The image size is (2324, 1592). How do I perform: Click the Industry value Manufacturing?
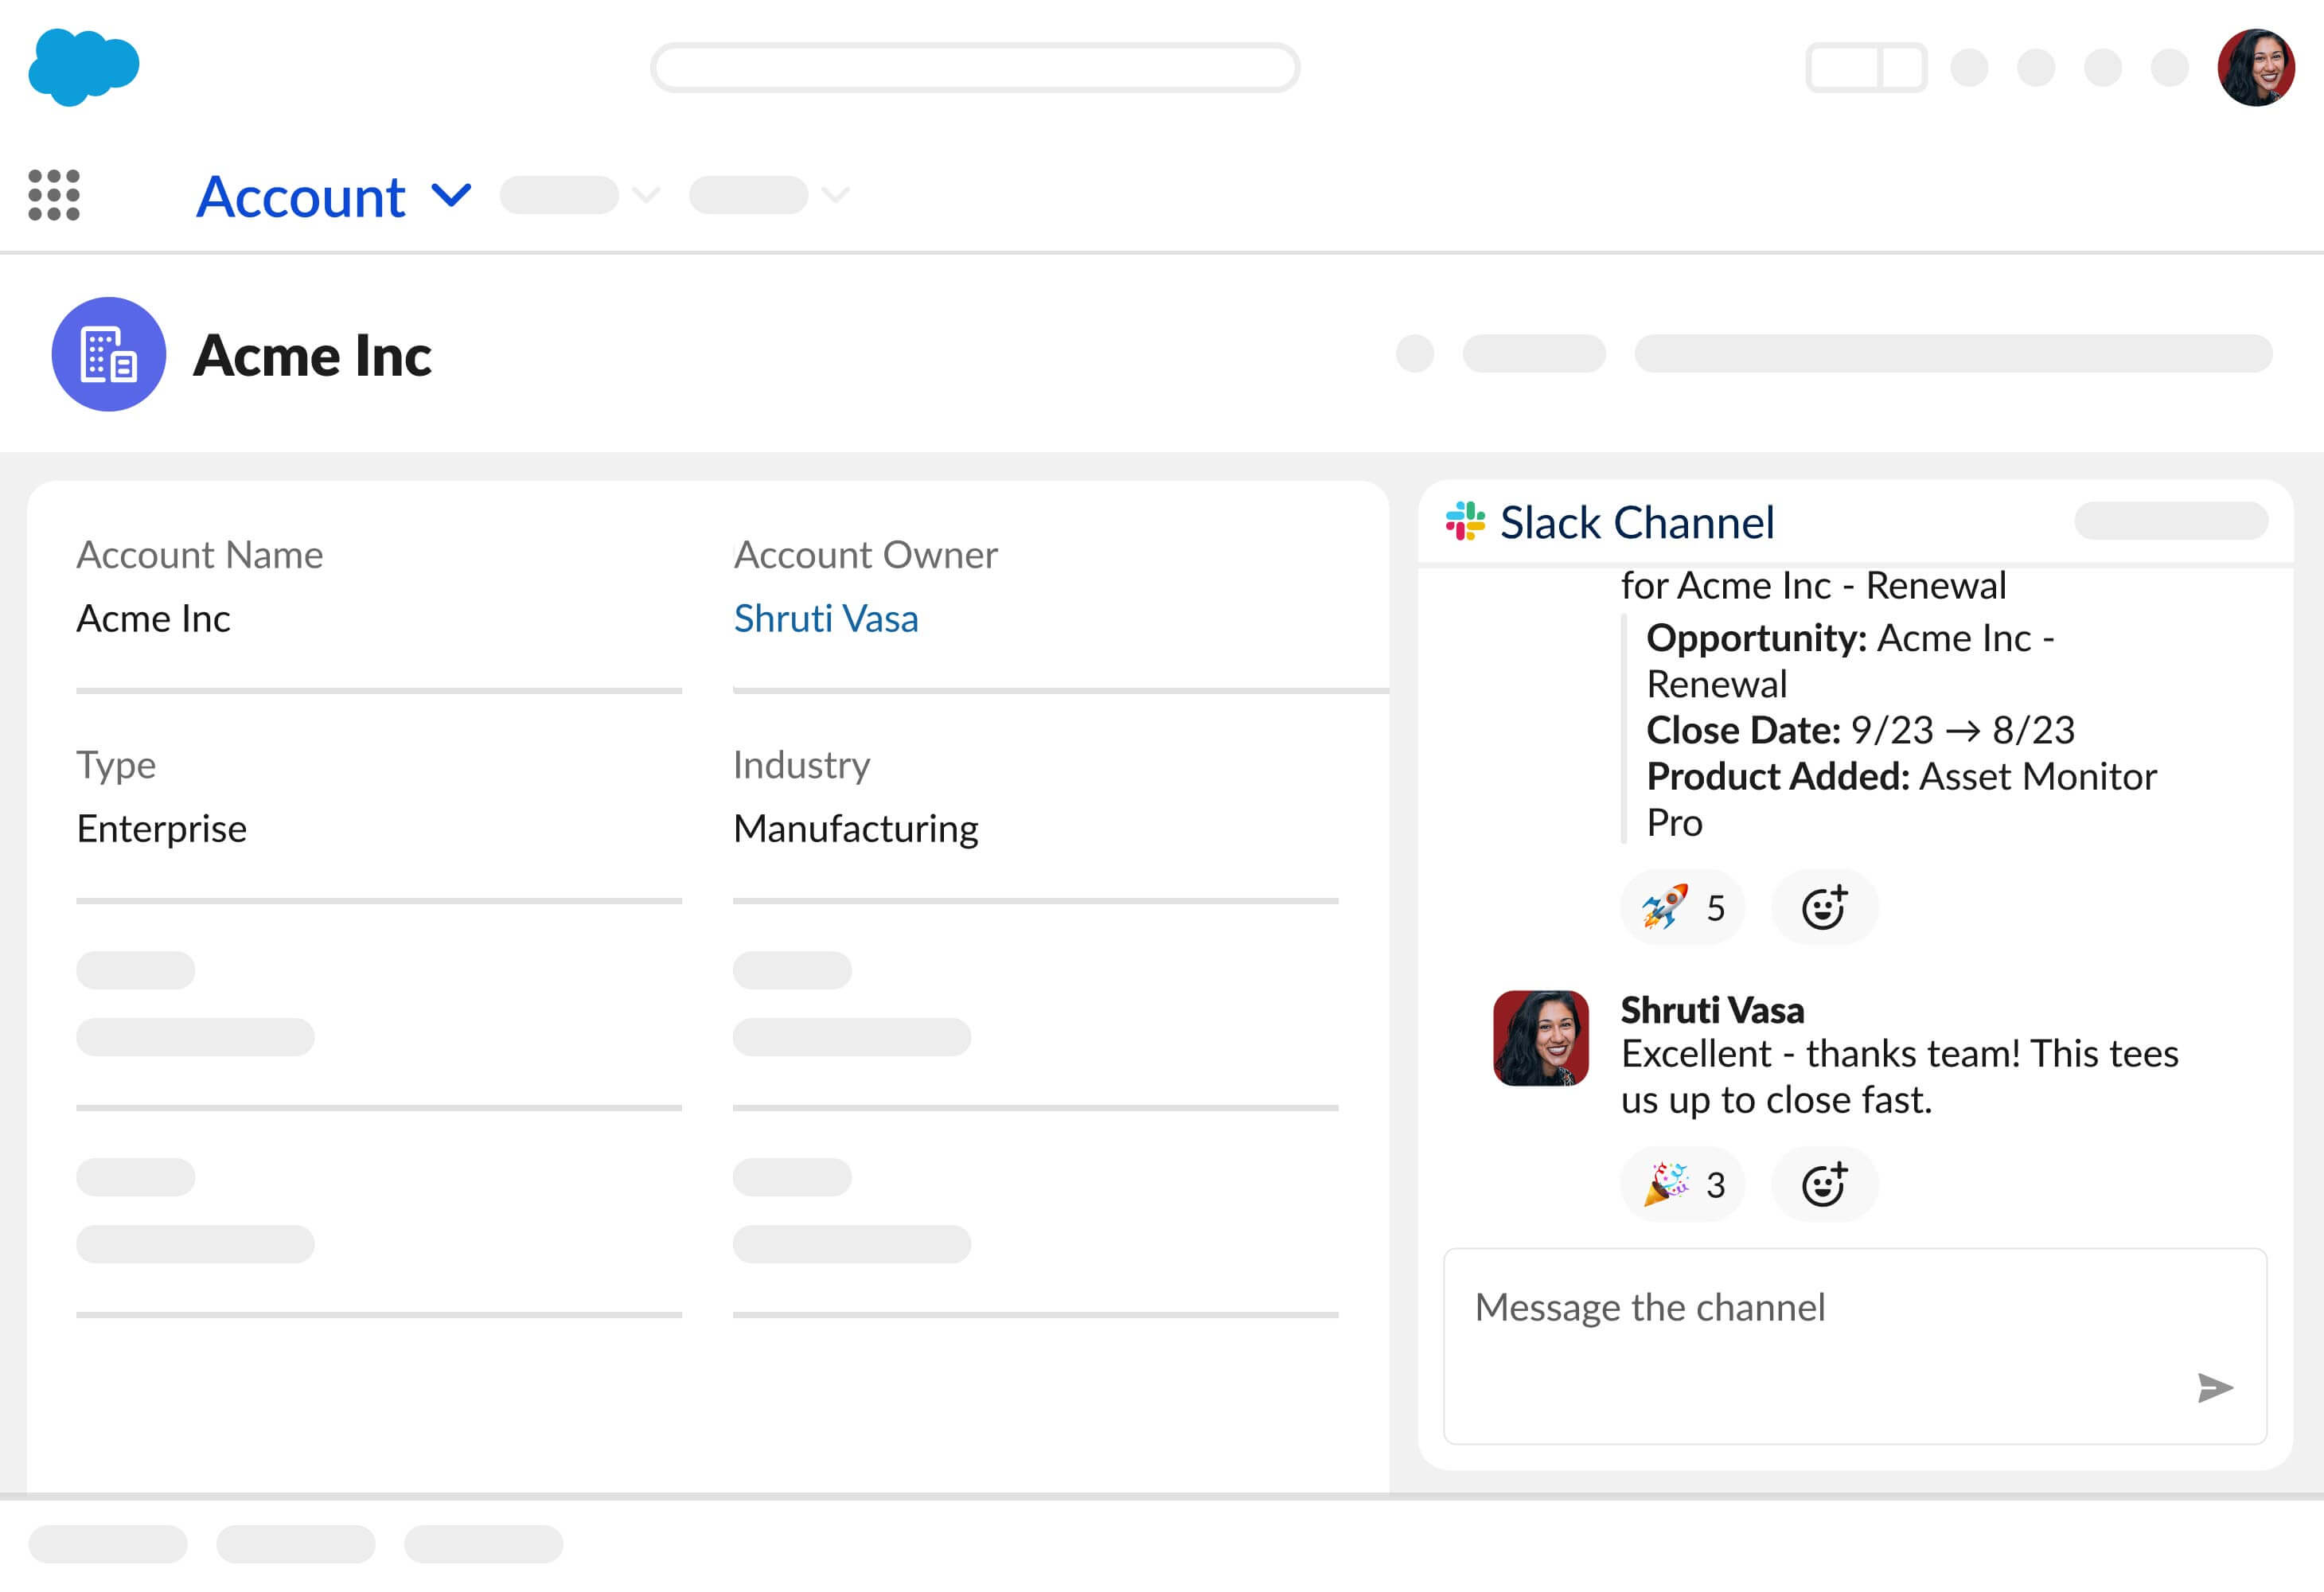[x=856, y=829]
